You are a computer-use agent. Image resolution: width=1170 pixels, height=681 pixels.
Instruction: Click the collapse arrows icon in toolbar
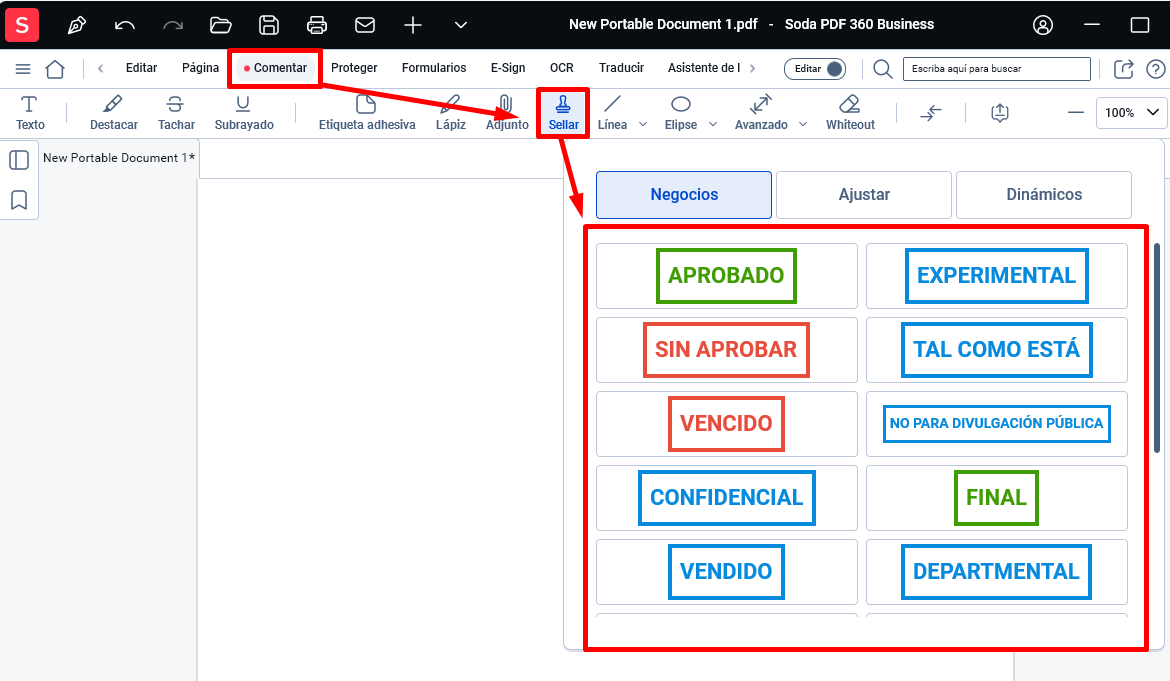tap(930, 113)
